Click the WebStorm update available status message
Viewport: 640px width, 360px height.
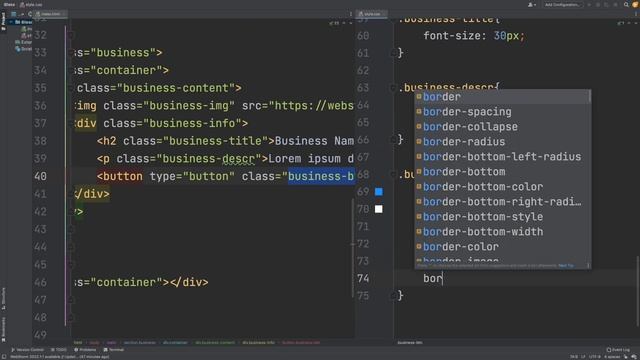click(59, 357)
